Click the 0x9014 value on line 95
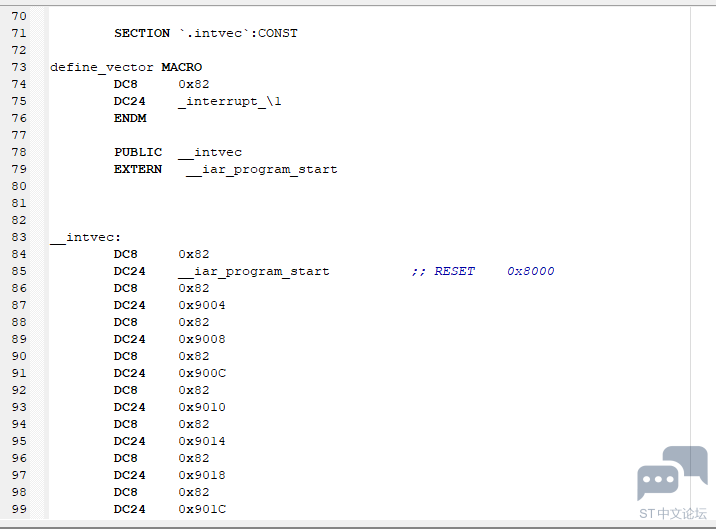This screenshot has width=716, height=529. [x=202, y=441]
